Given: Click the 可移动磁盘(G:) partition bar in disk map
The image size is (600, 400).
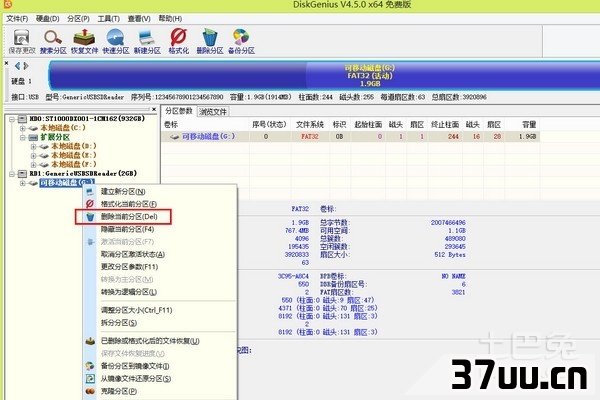Looking at the screenshot, I should (324, 75).
